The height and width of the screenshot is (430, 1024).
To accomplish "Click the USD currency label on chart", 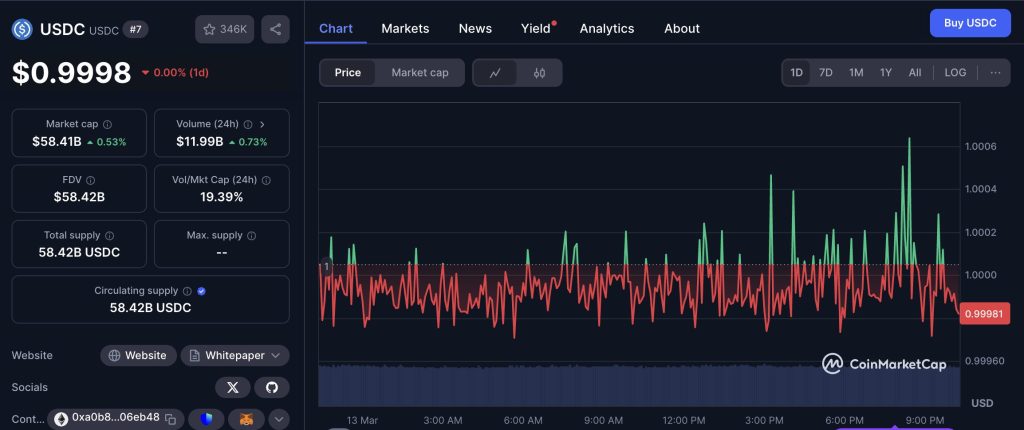I will [x=982, y=403].
